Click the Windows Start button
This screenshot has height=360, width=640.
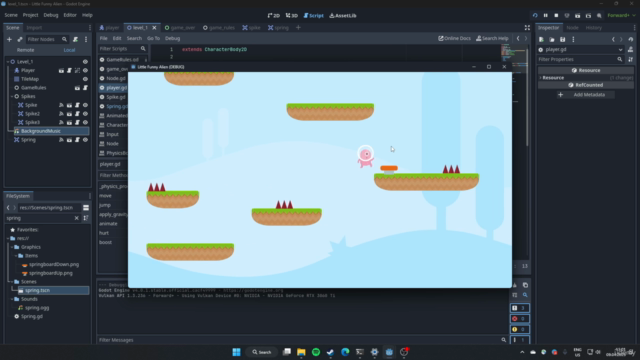pos(236,352)
